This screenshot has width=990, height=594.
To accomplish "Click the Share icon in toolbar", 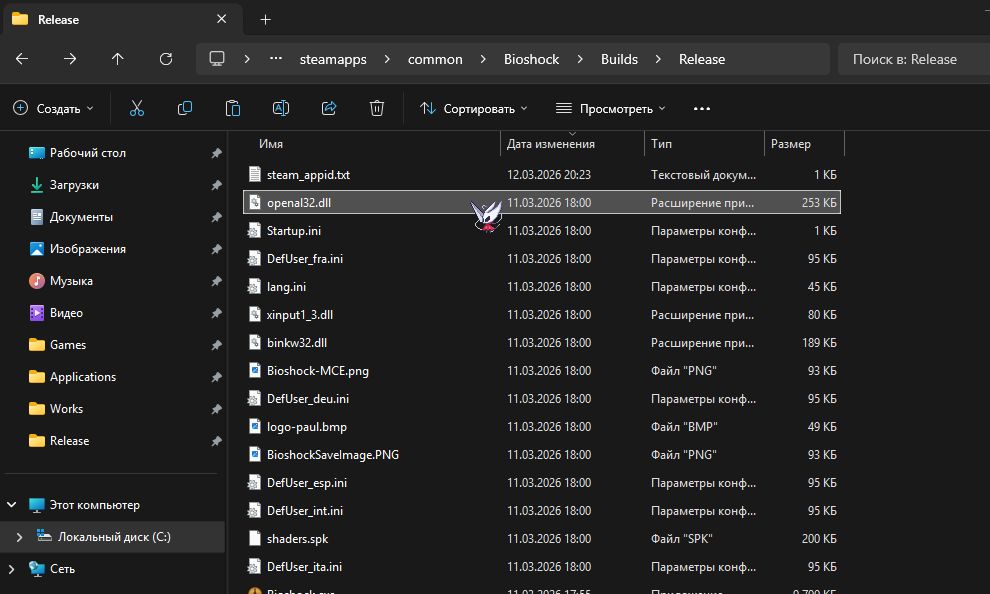I will point(328,109).
